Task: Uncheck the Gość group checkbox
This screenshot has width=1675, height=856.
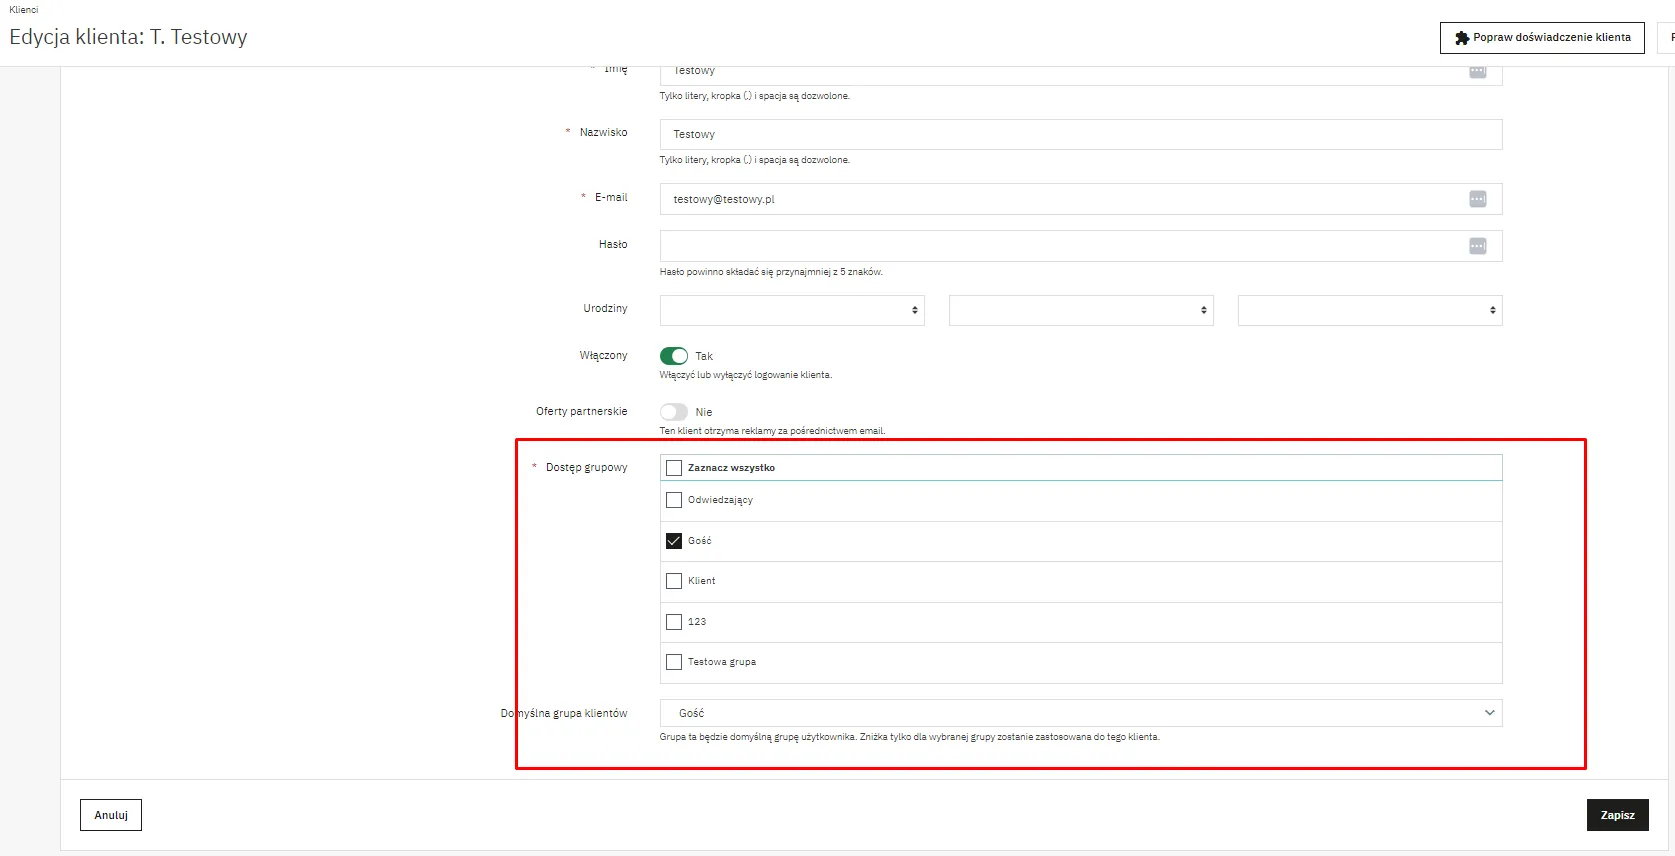Action: click(x=674, y=541)
